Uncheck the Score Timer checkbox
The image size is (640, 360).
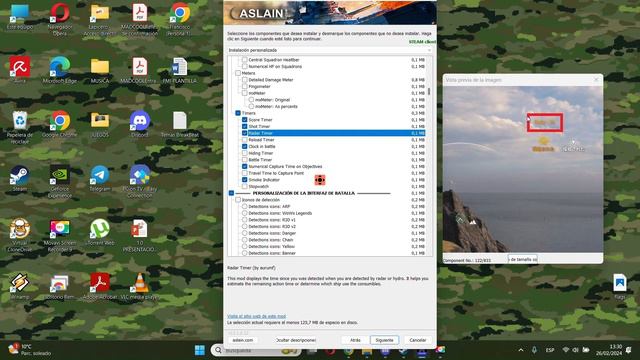tap(244, 120)
